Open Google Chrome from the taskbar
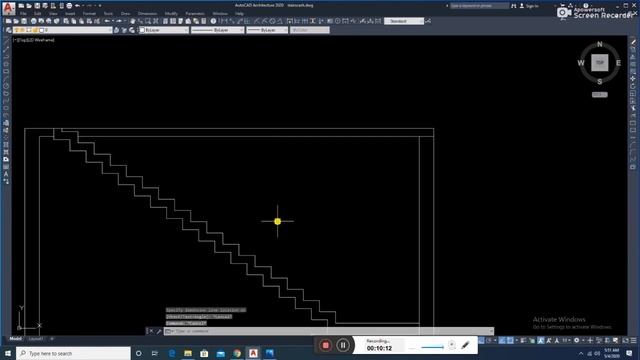This screenshot has width=640, height=360. tap(237, 353)
